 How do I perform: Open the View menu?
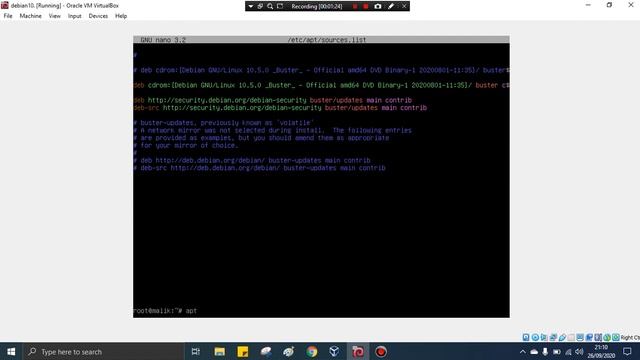[54, 16]
